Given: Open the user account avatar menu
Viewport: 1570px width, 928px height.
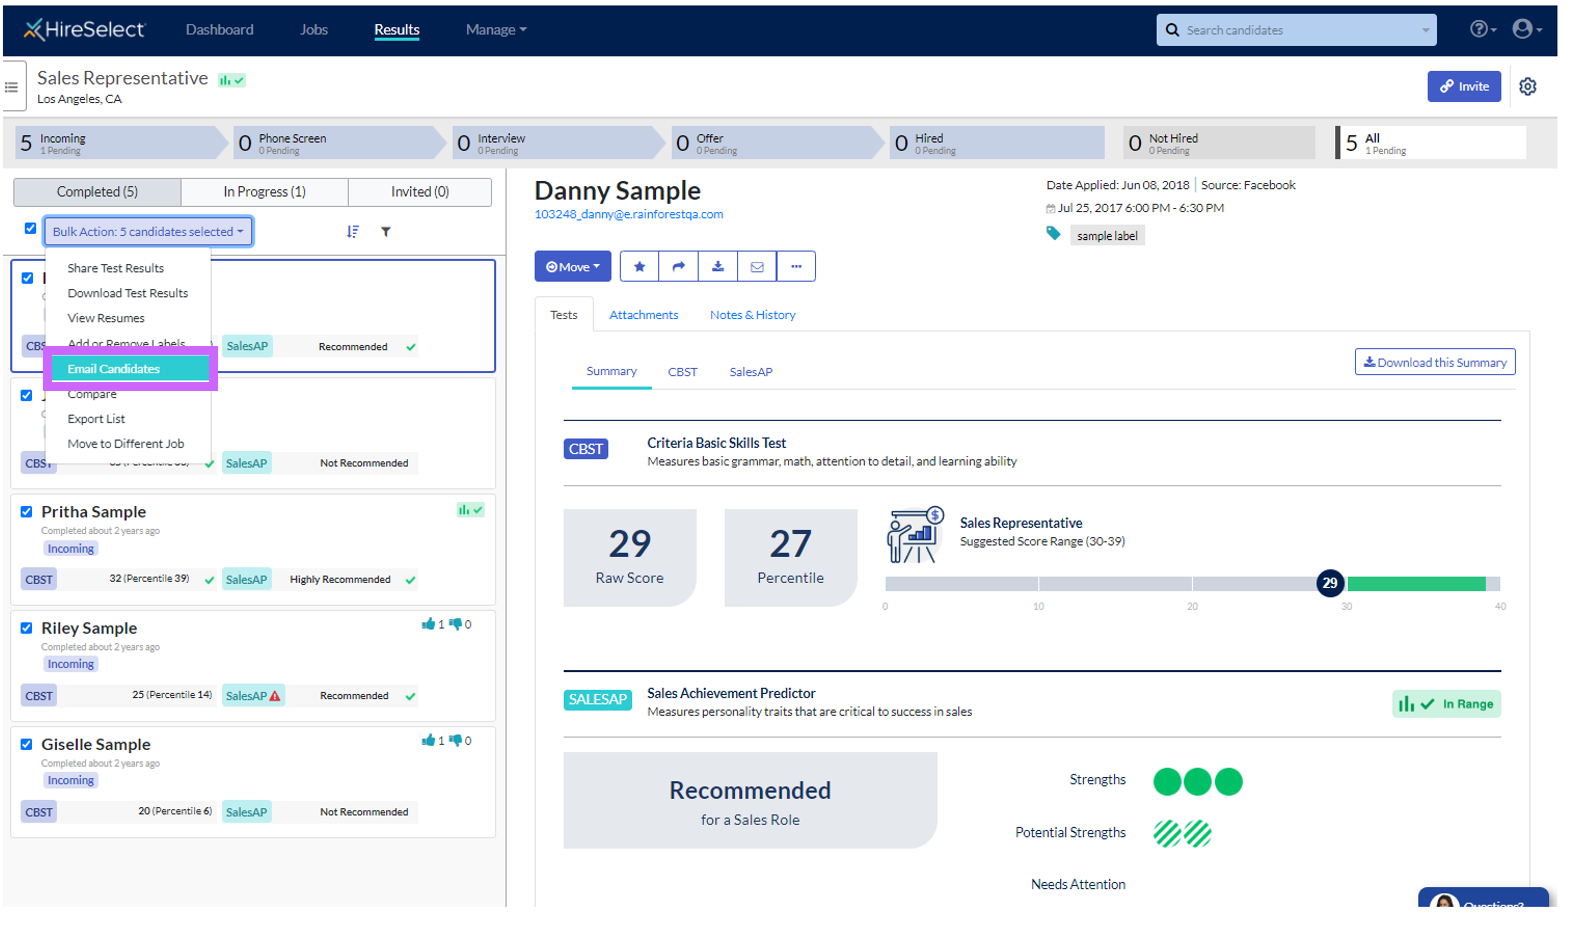Looking at the screenshot, I should pyautogui.click(x=1526, y=29).
